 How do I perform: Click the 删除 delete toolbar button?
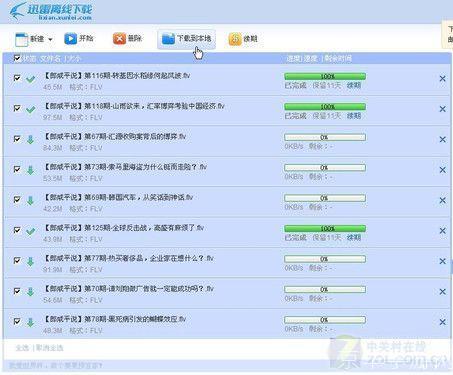click(127, 39)
